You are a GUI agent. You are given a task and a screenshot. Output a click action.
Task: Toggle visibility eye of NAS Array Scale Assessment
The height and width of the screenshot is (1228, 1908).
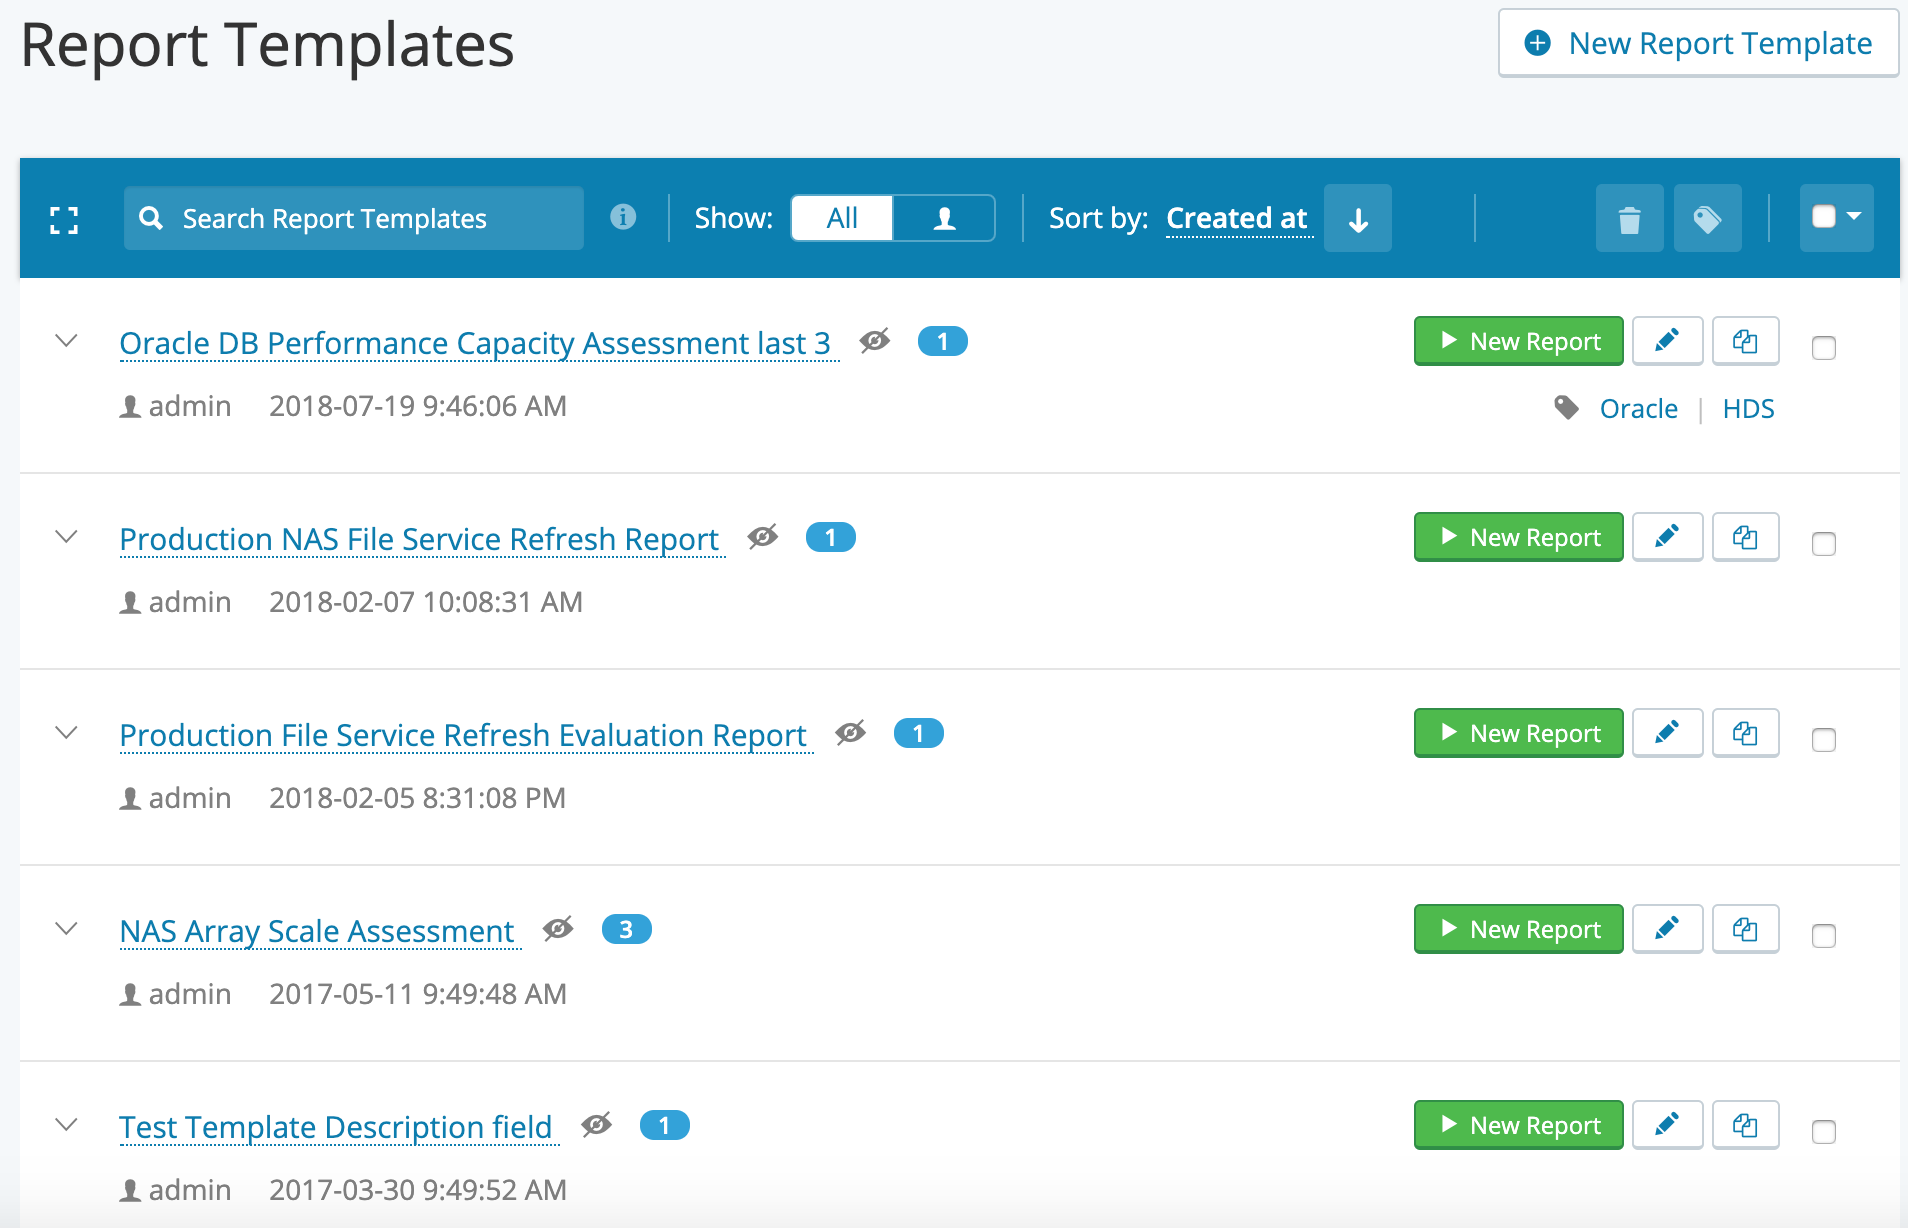pos(558,929)
